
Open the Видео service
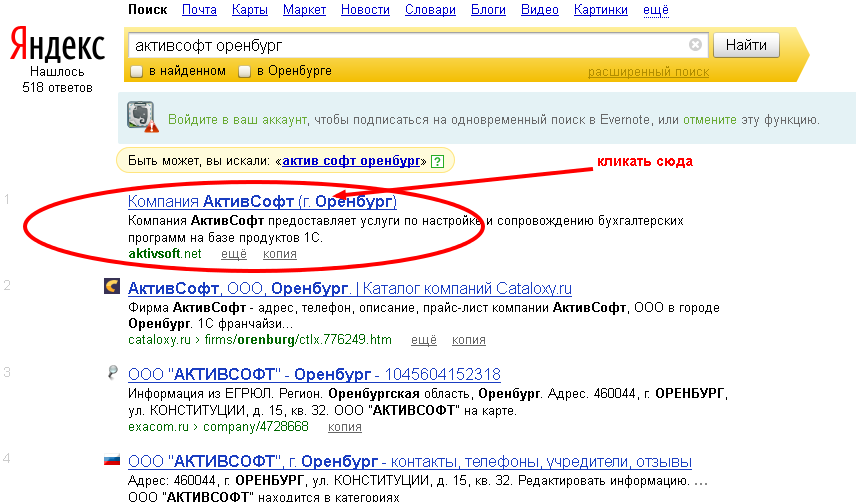[539, 10]
